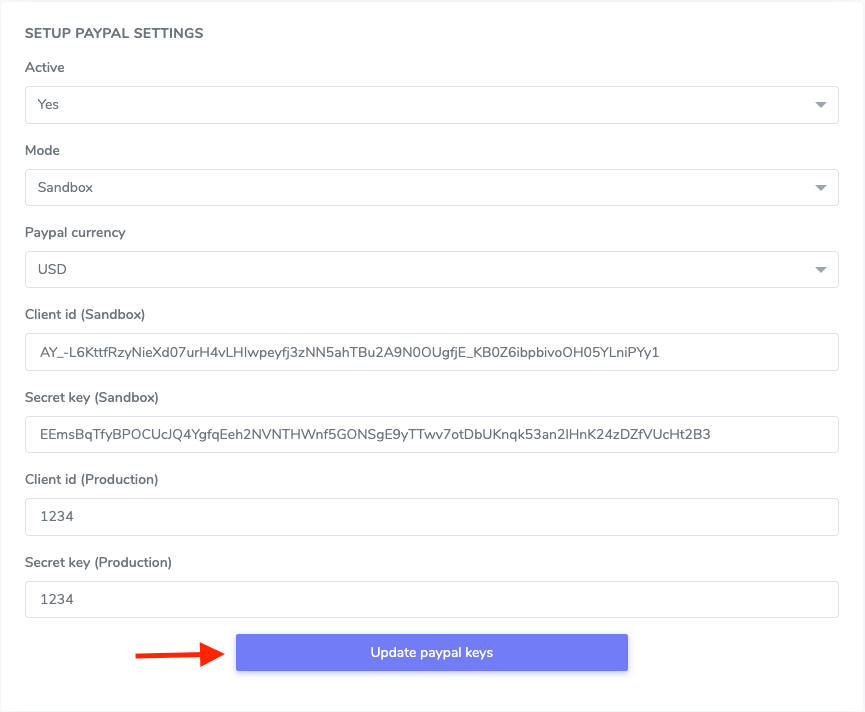This screenshot has height=712, width=865.
Task: Open the Paypal currency dropdown
Action: tap(430, 269)
